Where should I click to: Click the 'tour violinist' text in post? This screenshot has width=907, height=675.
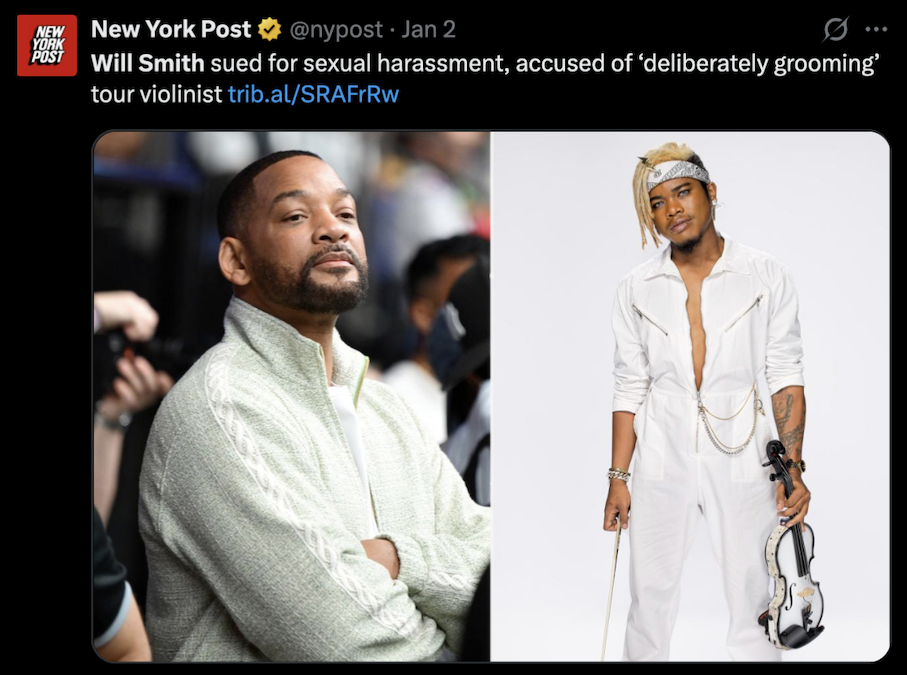coord(156,94)
